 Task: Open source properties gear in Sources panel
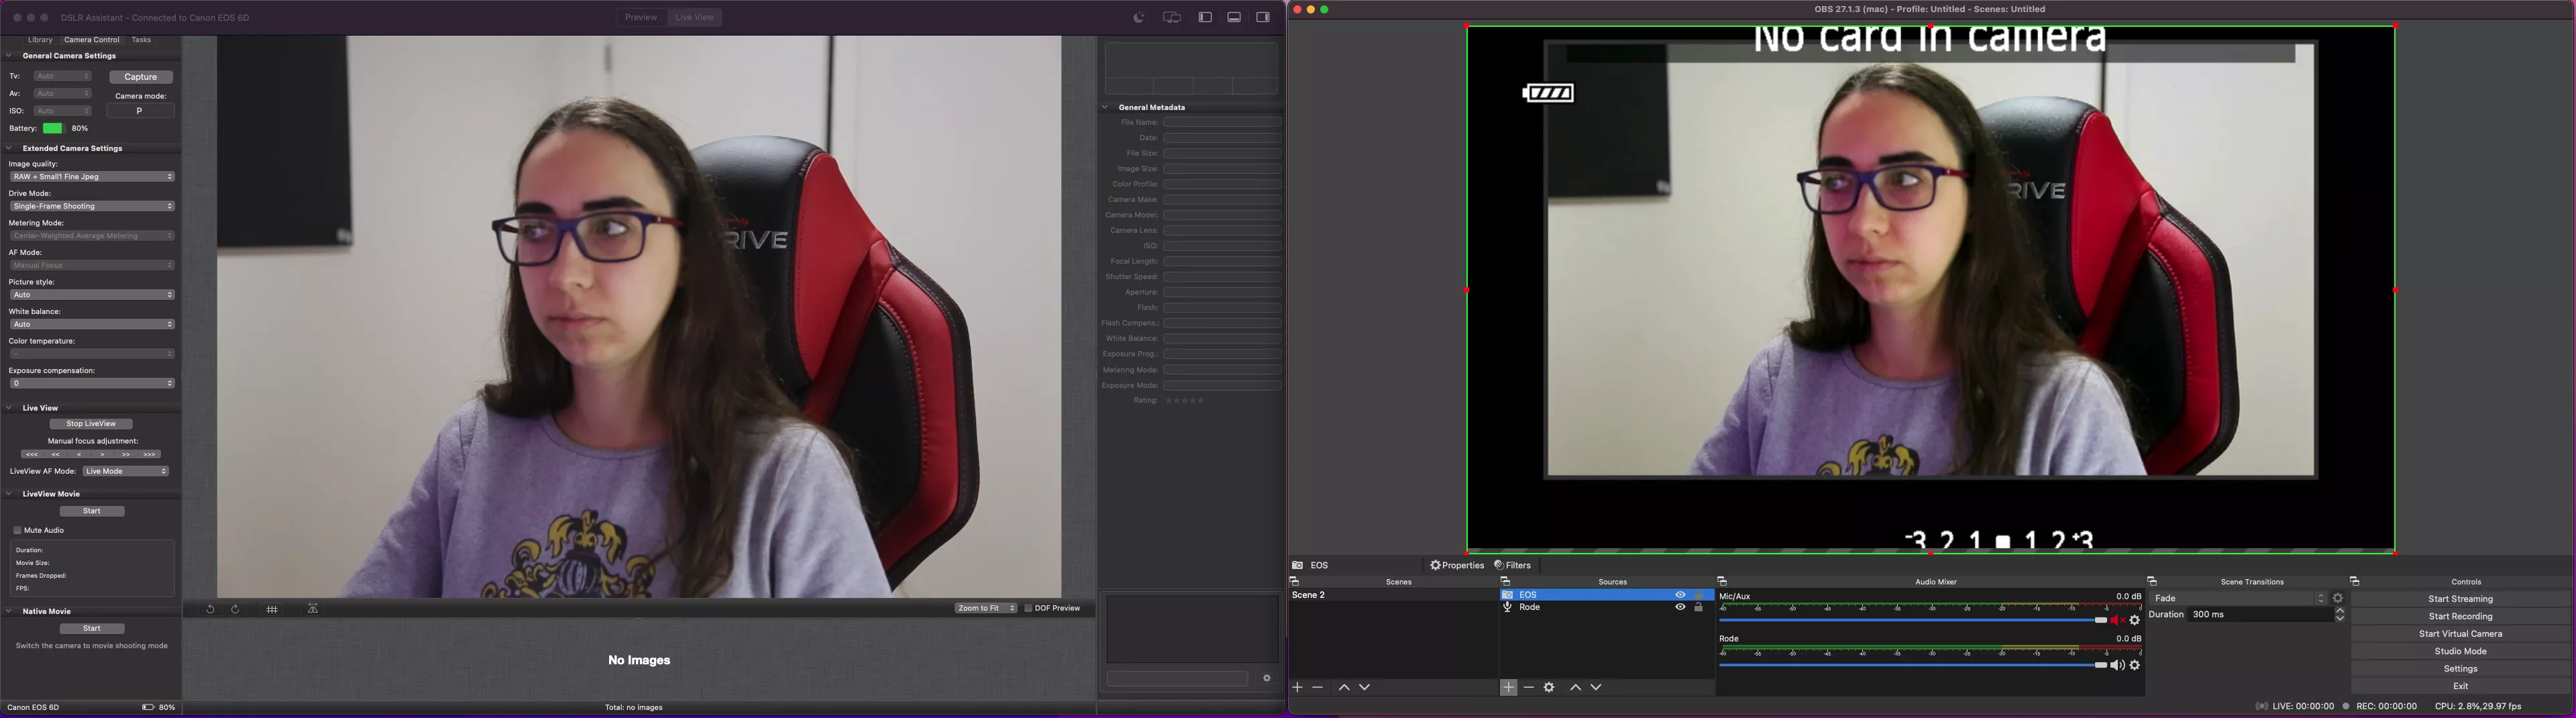tap(1549, 687)
